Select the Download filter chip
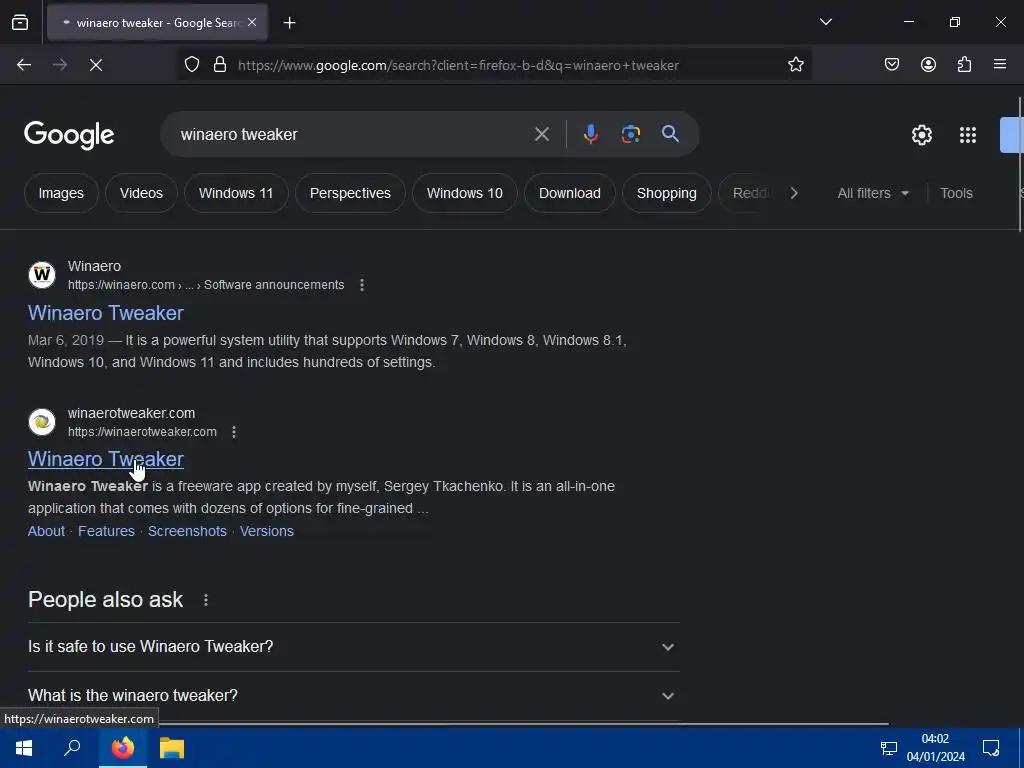 click(x=569, y=193)
